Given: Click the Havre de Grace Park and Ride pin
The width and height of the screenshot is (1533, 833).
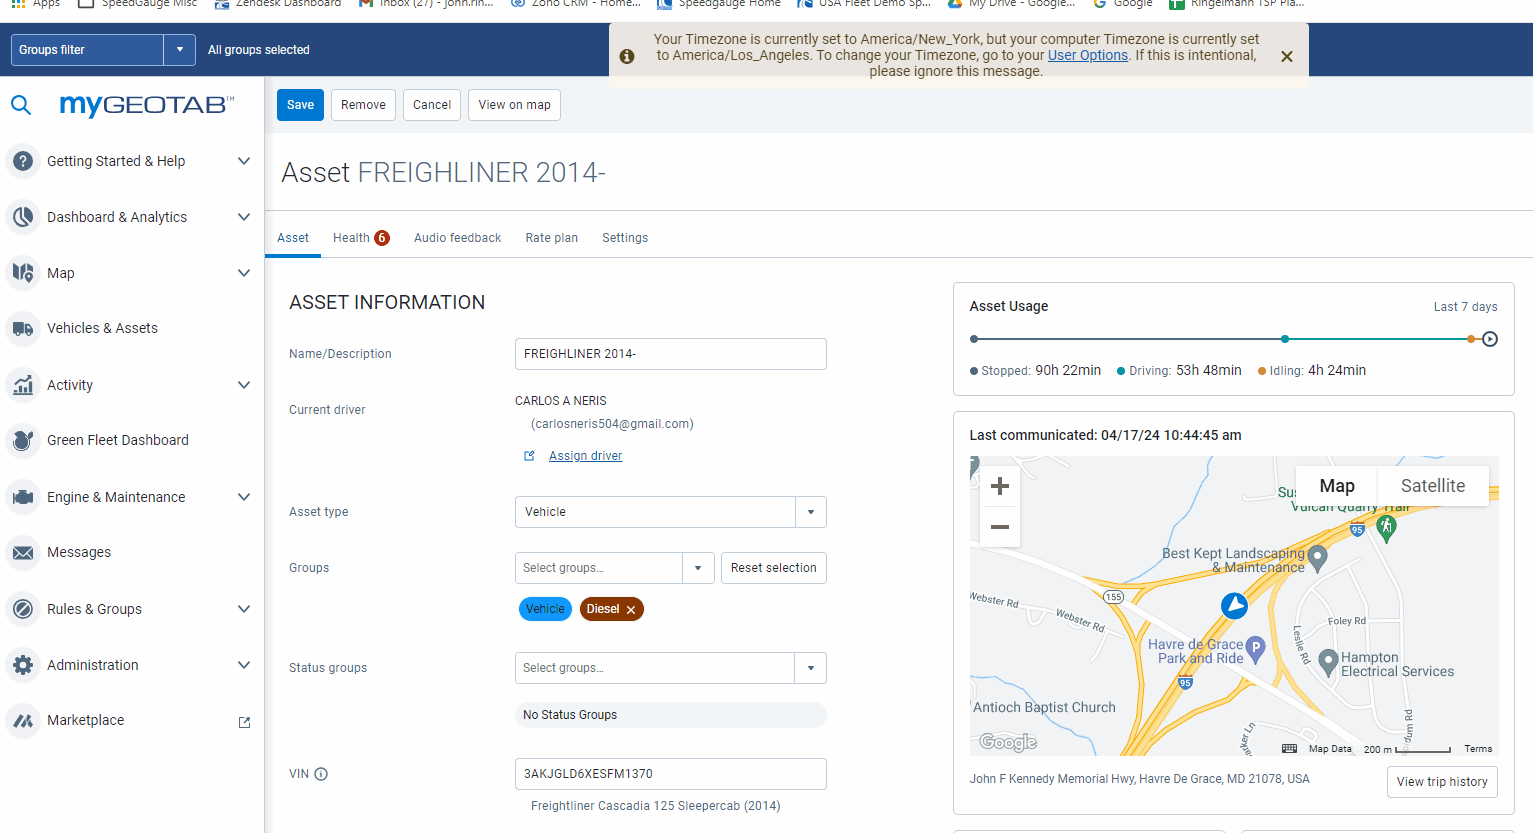Looking at the screenshot, I should pyautogui.click(x=1256, y=648).
